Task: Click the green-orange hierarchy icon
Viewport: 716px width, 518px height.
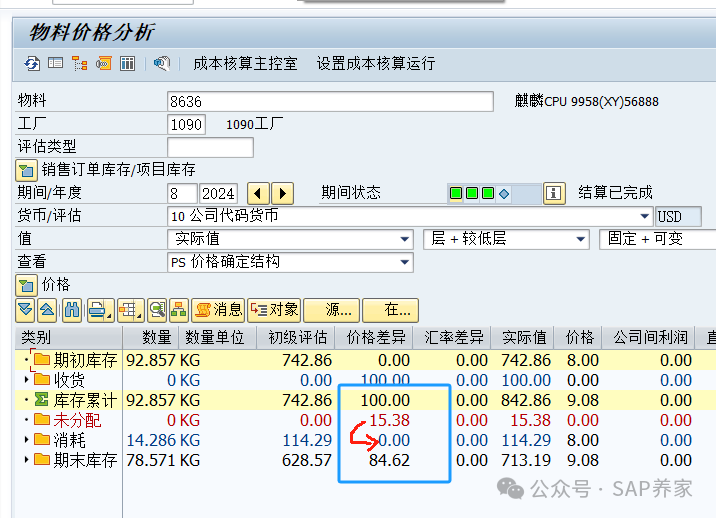Action: [179, 310]
